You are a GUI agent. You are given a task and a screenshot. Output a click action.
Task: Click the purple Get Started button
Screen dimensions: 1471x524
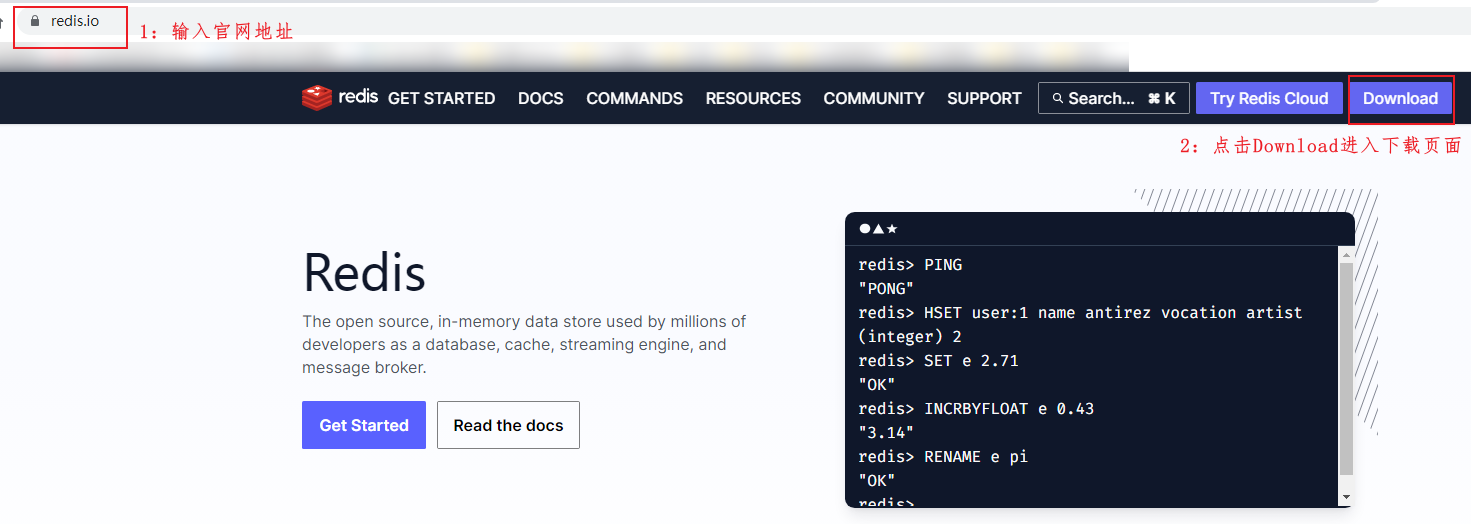point(364,425)
